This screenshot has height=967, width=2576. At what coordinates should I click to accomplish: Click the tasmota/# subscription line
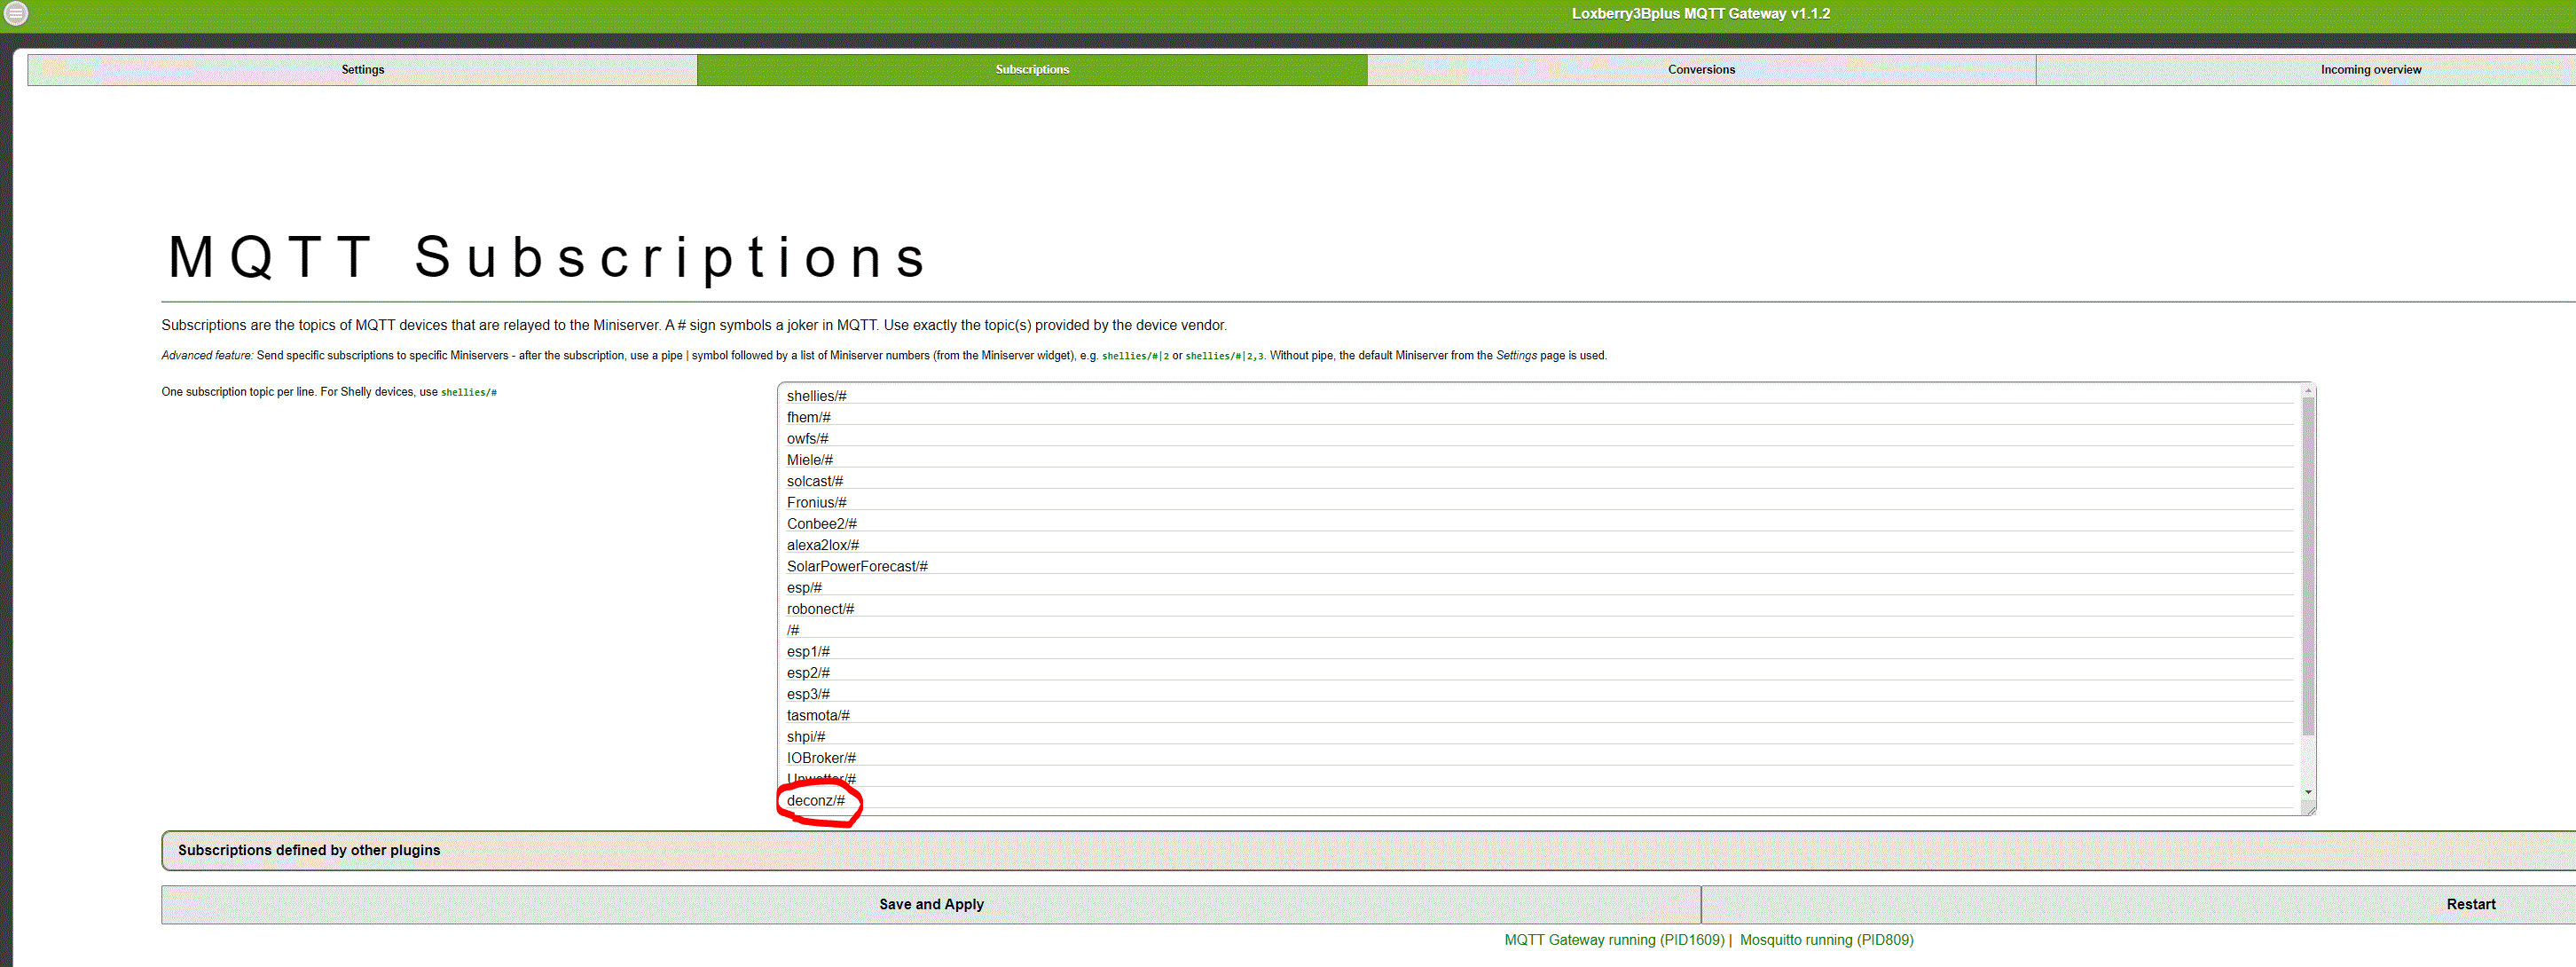click(x=818, y=716)
